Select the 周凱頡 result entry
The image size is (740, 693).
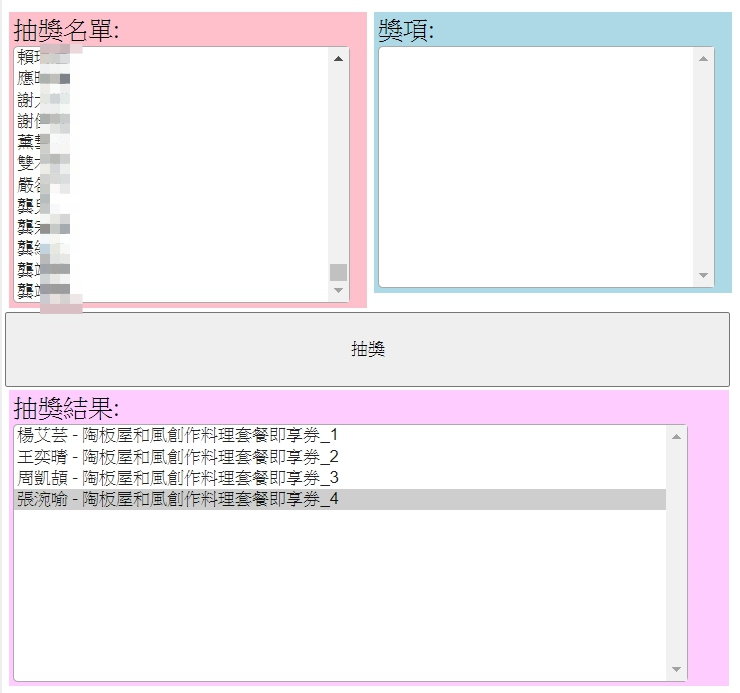[178, 478]
